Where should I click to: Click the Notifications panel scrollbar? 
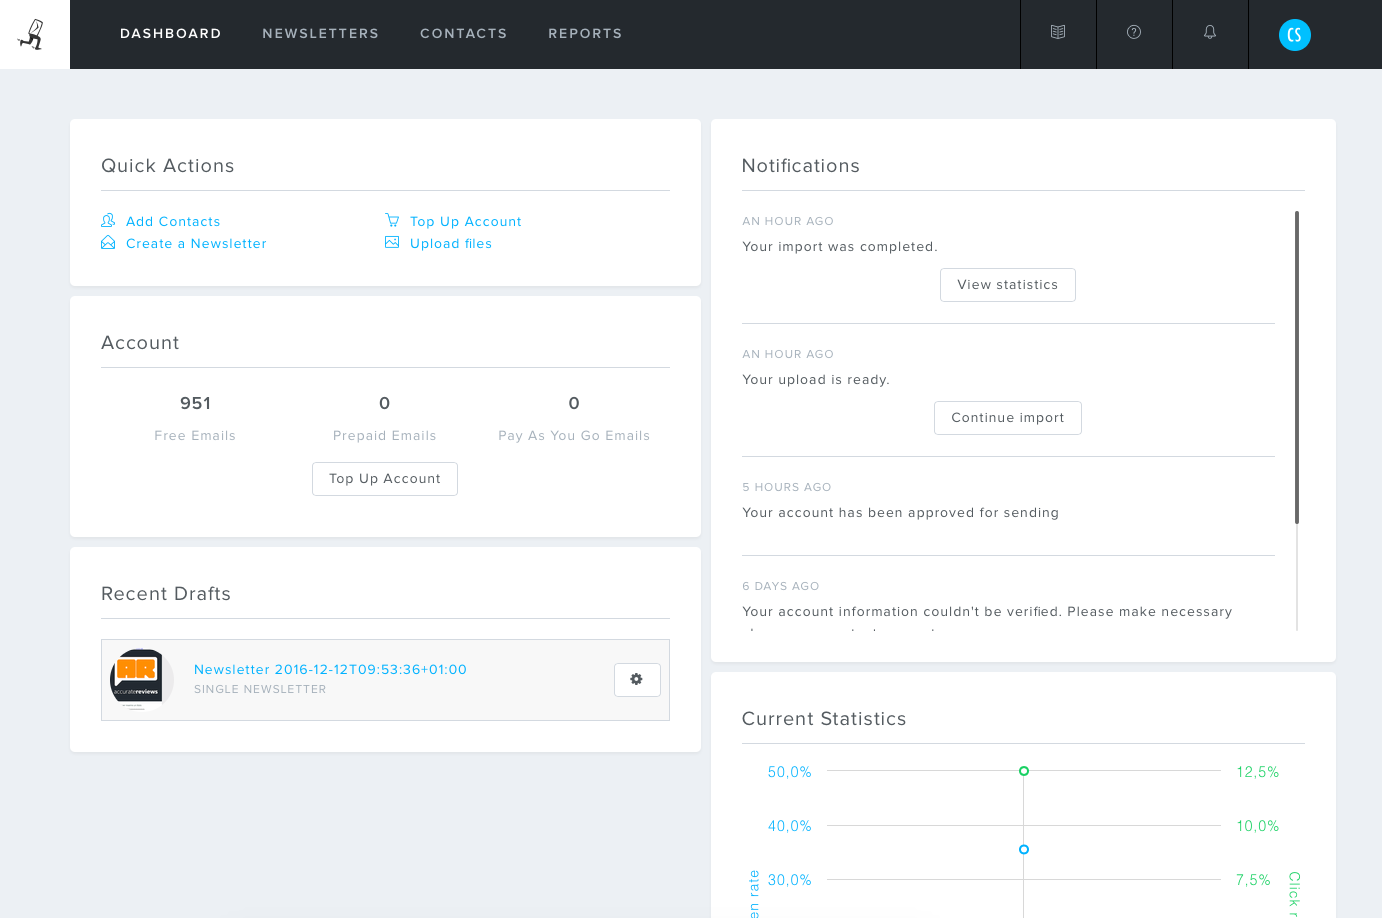coord(1297,368)
